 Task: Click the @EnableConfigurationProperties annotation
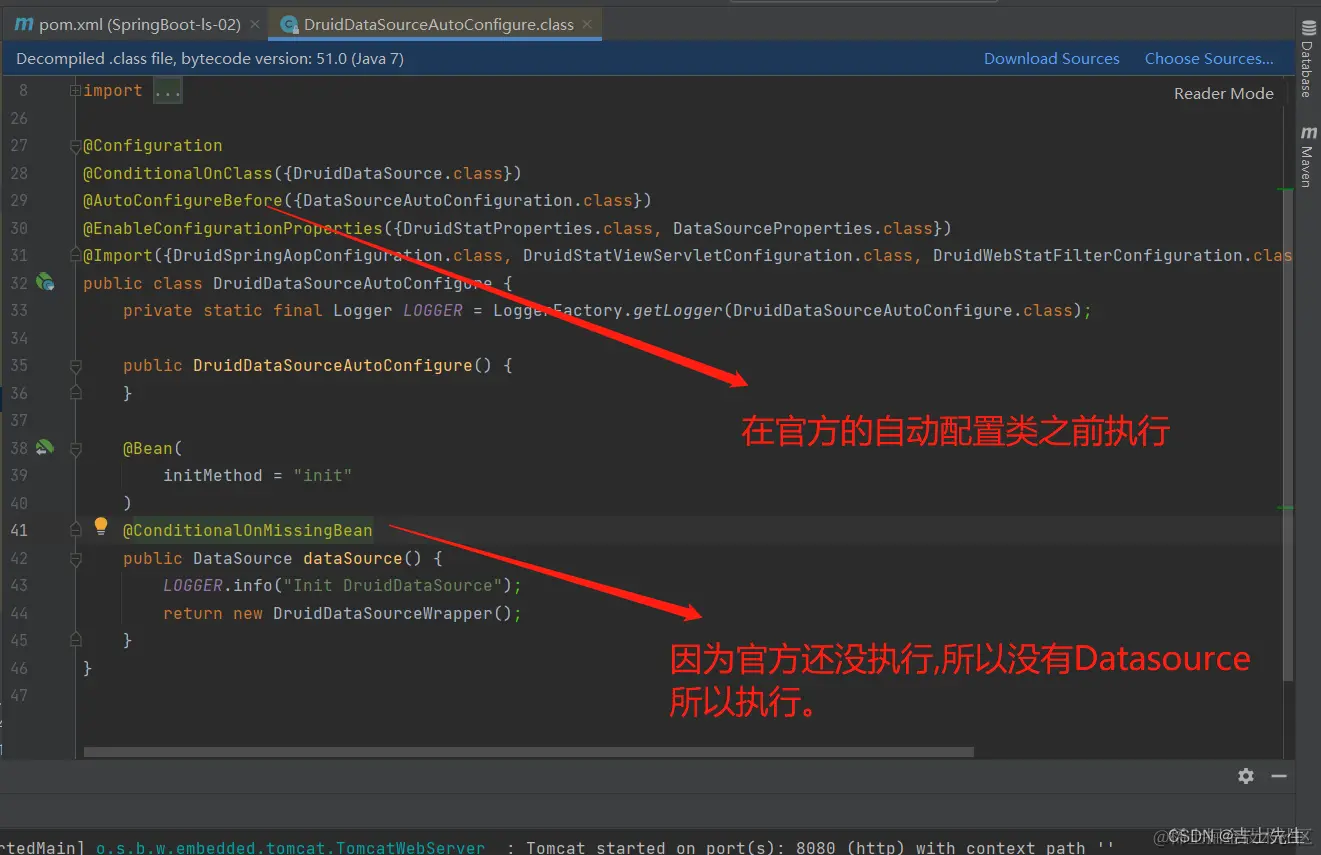tap(233, 228)
